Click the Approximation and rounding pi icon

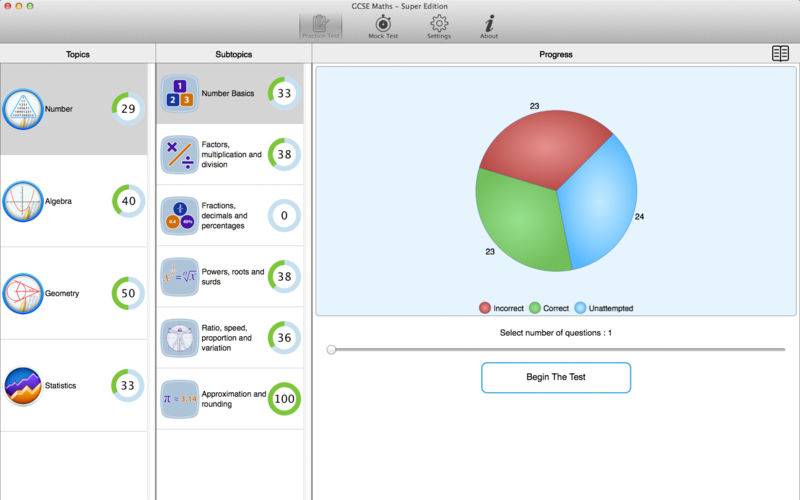[x=180, y=399]
